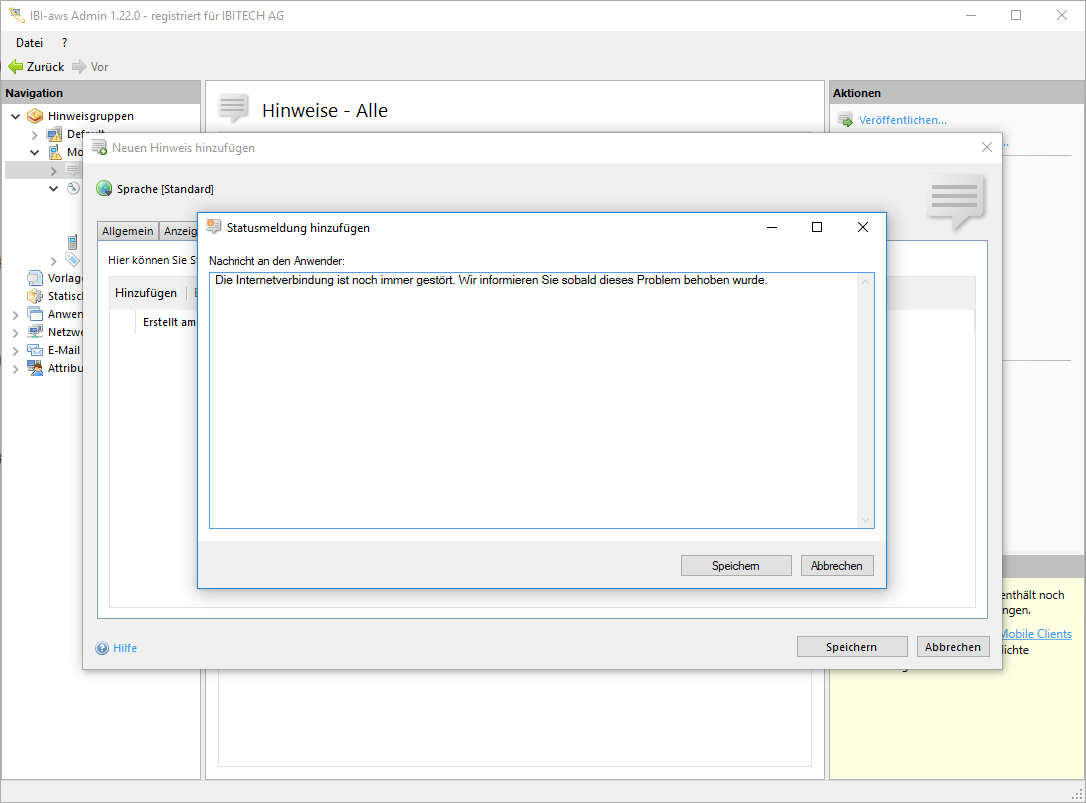Open the Datei menu
This screenshot has width=1086, height=803.
click(29, 43)
